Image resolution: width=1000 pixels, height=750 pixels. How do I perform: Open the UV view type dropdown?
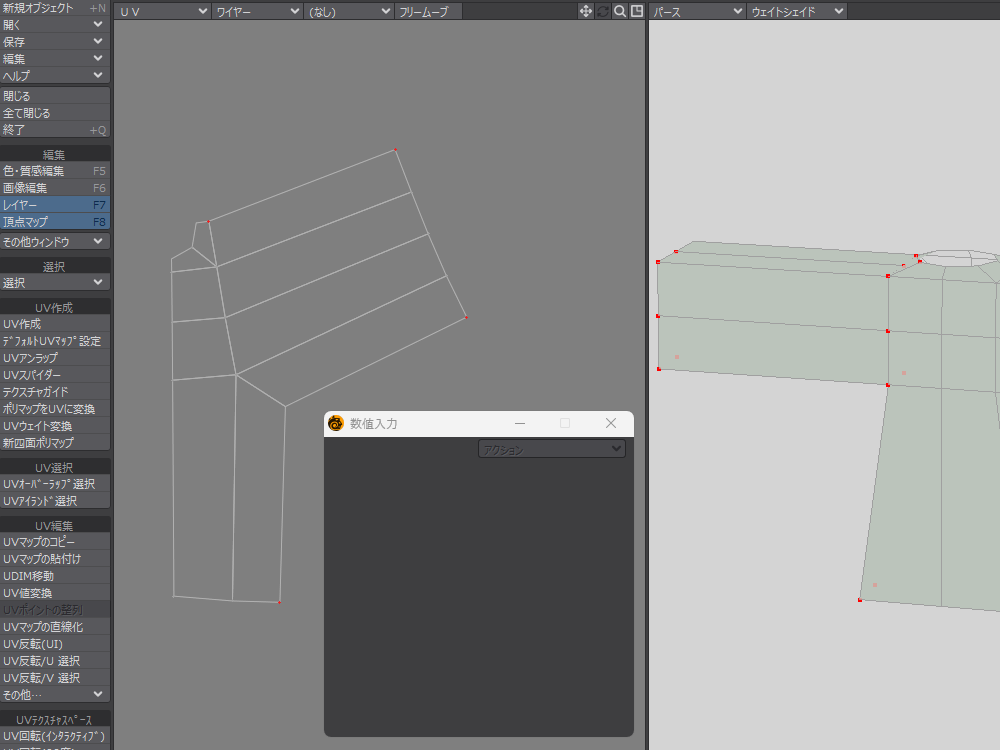pos(163,11)
